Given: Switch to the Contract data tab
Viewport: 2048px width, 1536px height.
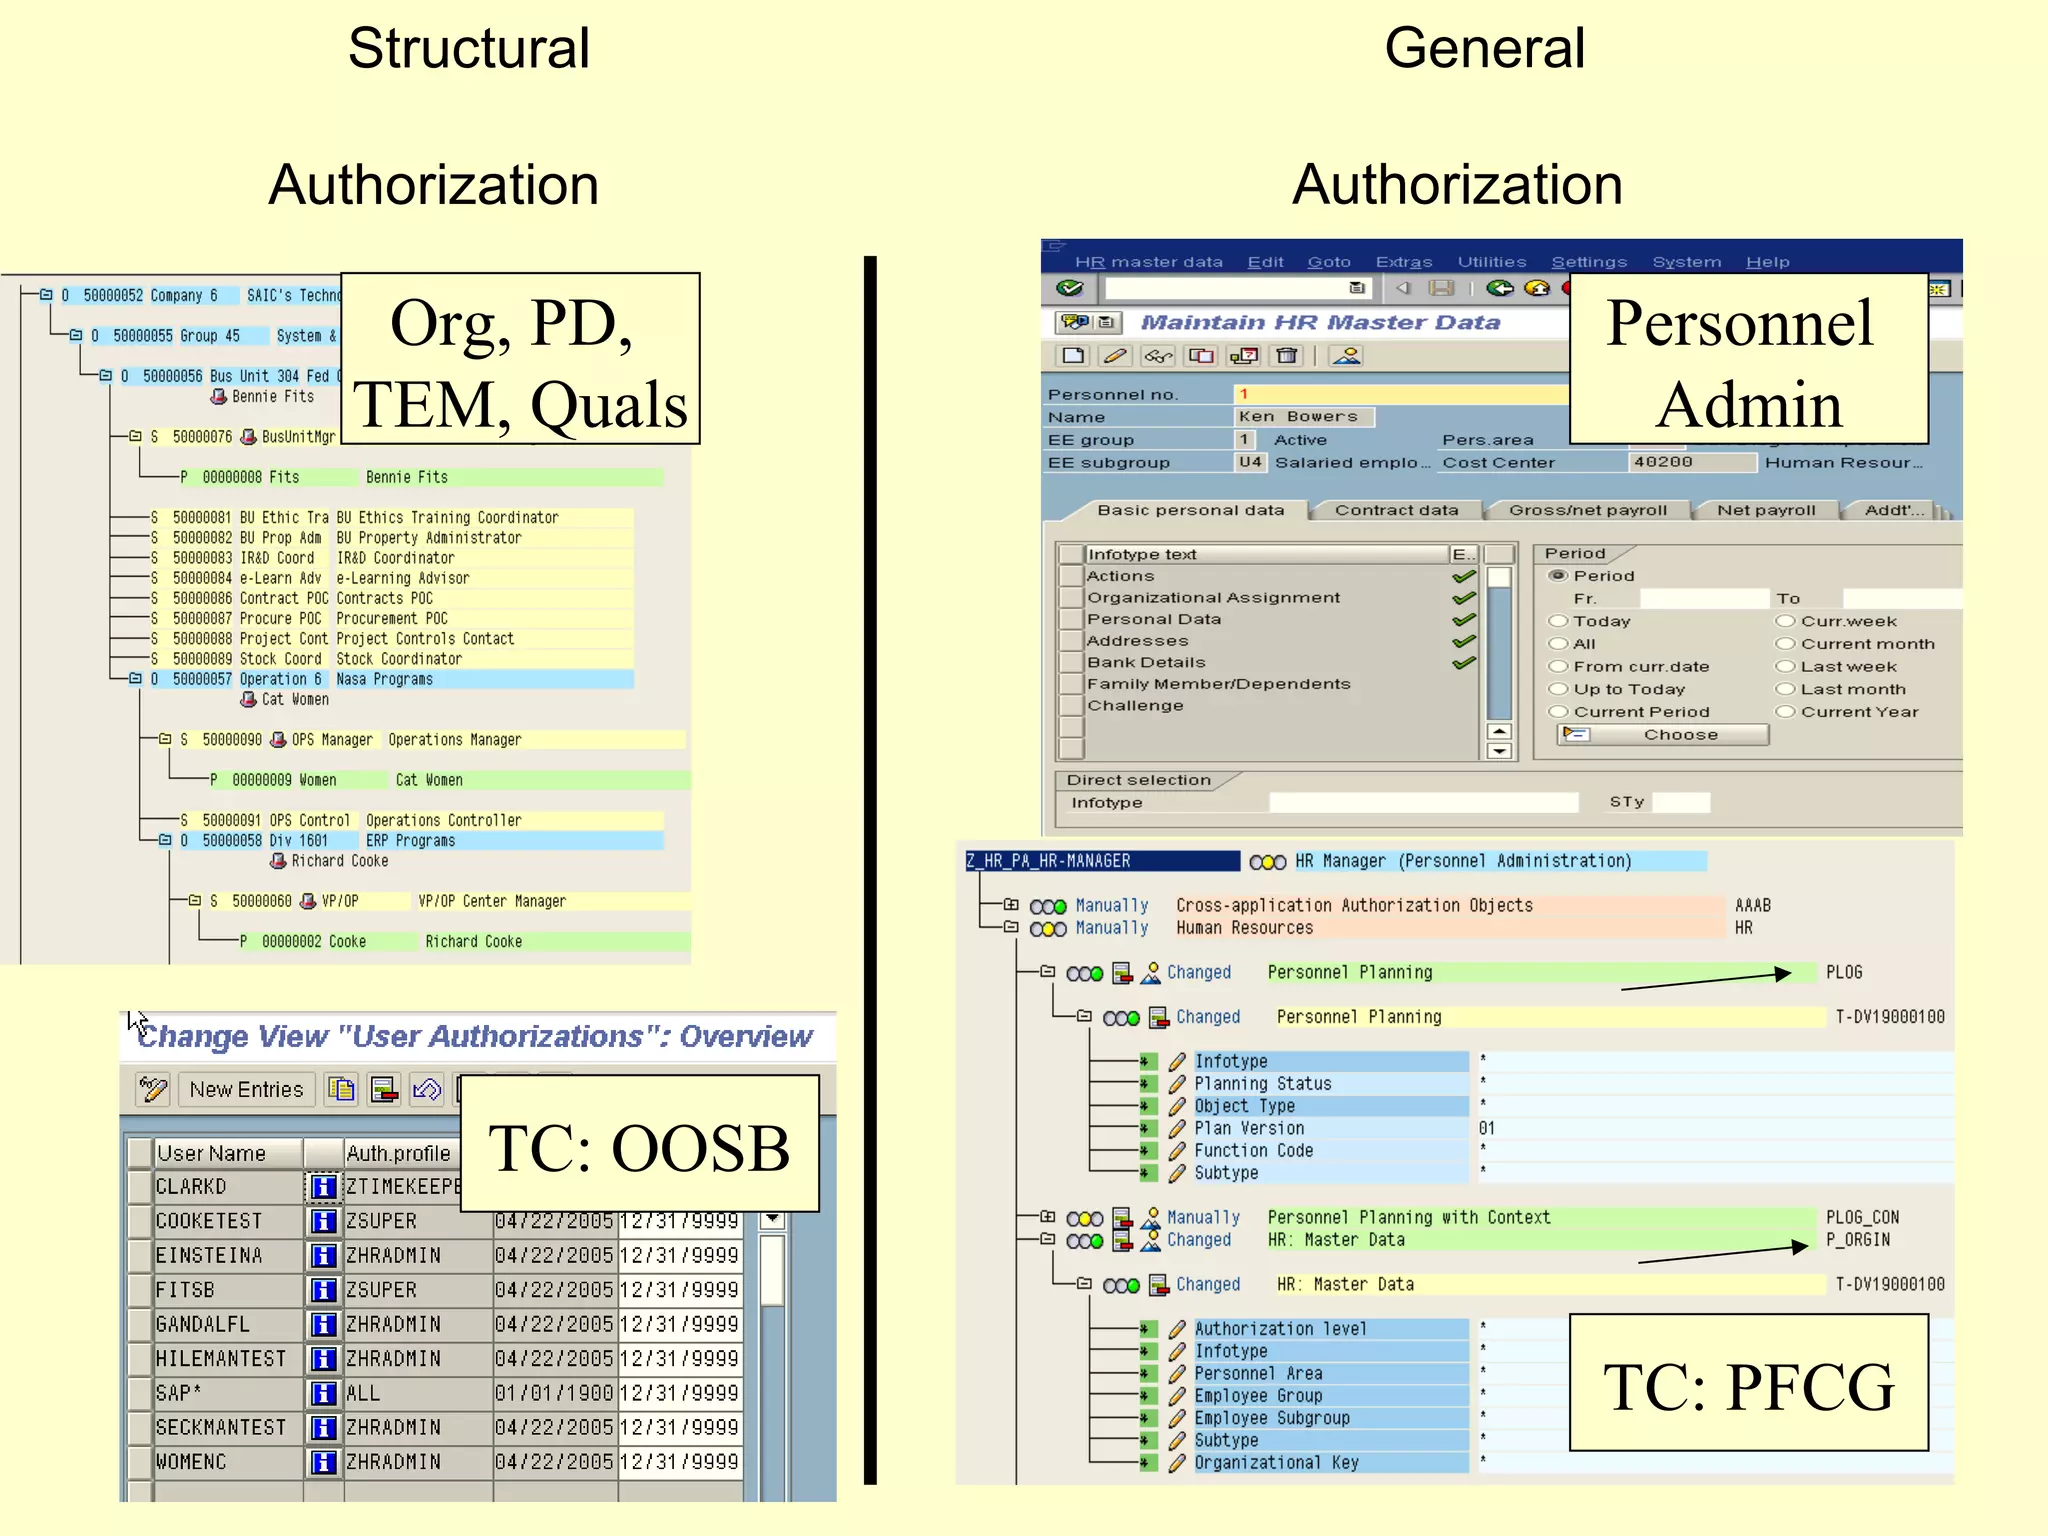Looking at the screenshot, I should tap(1396, 510).
